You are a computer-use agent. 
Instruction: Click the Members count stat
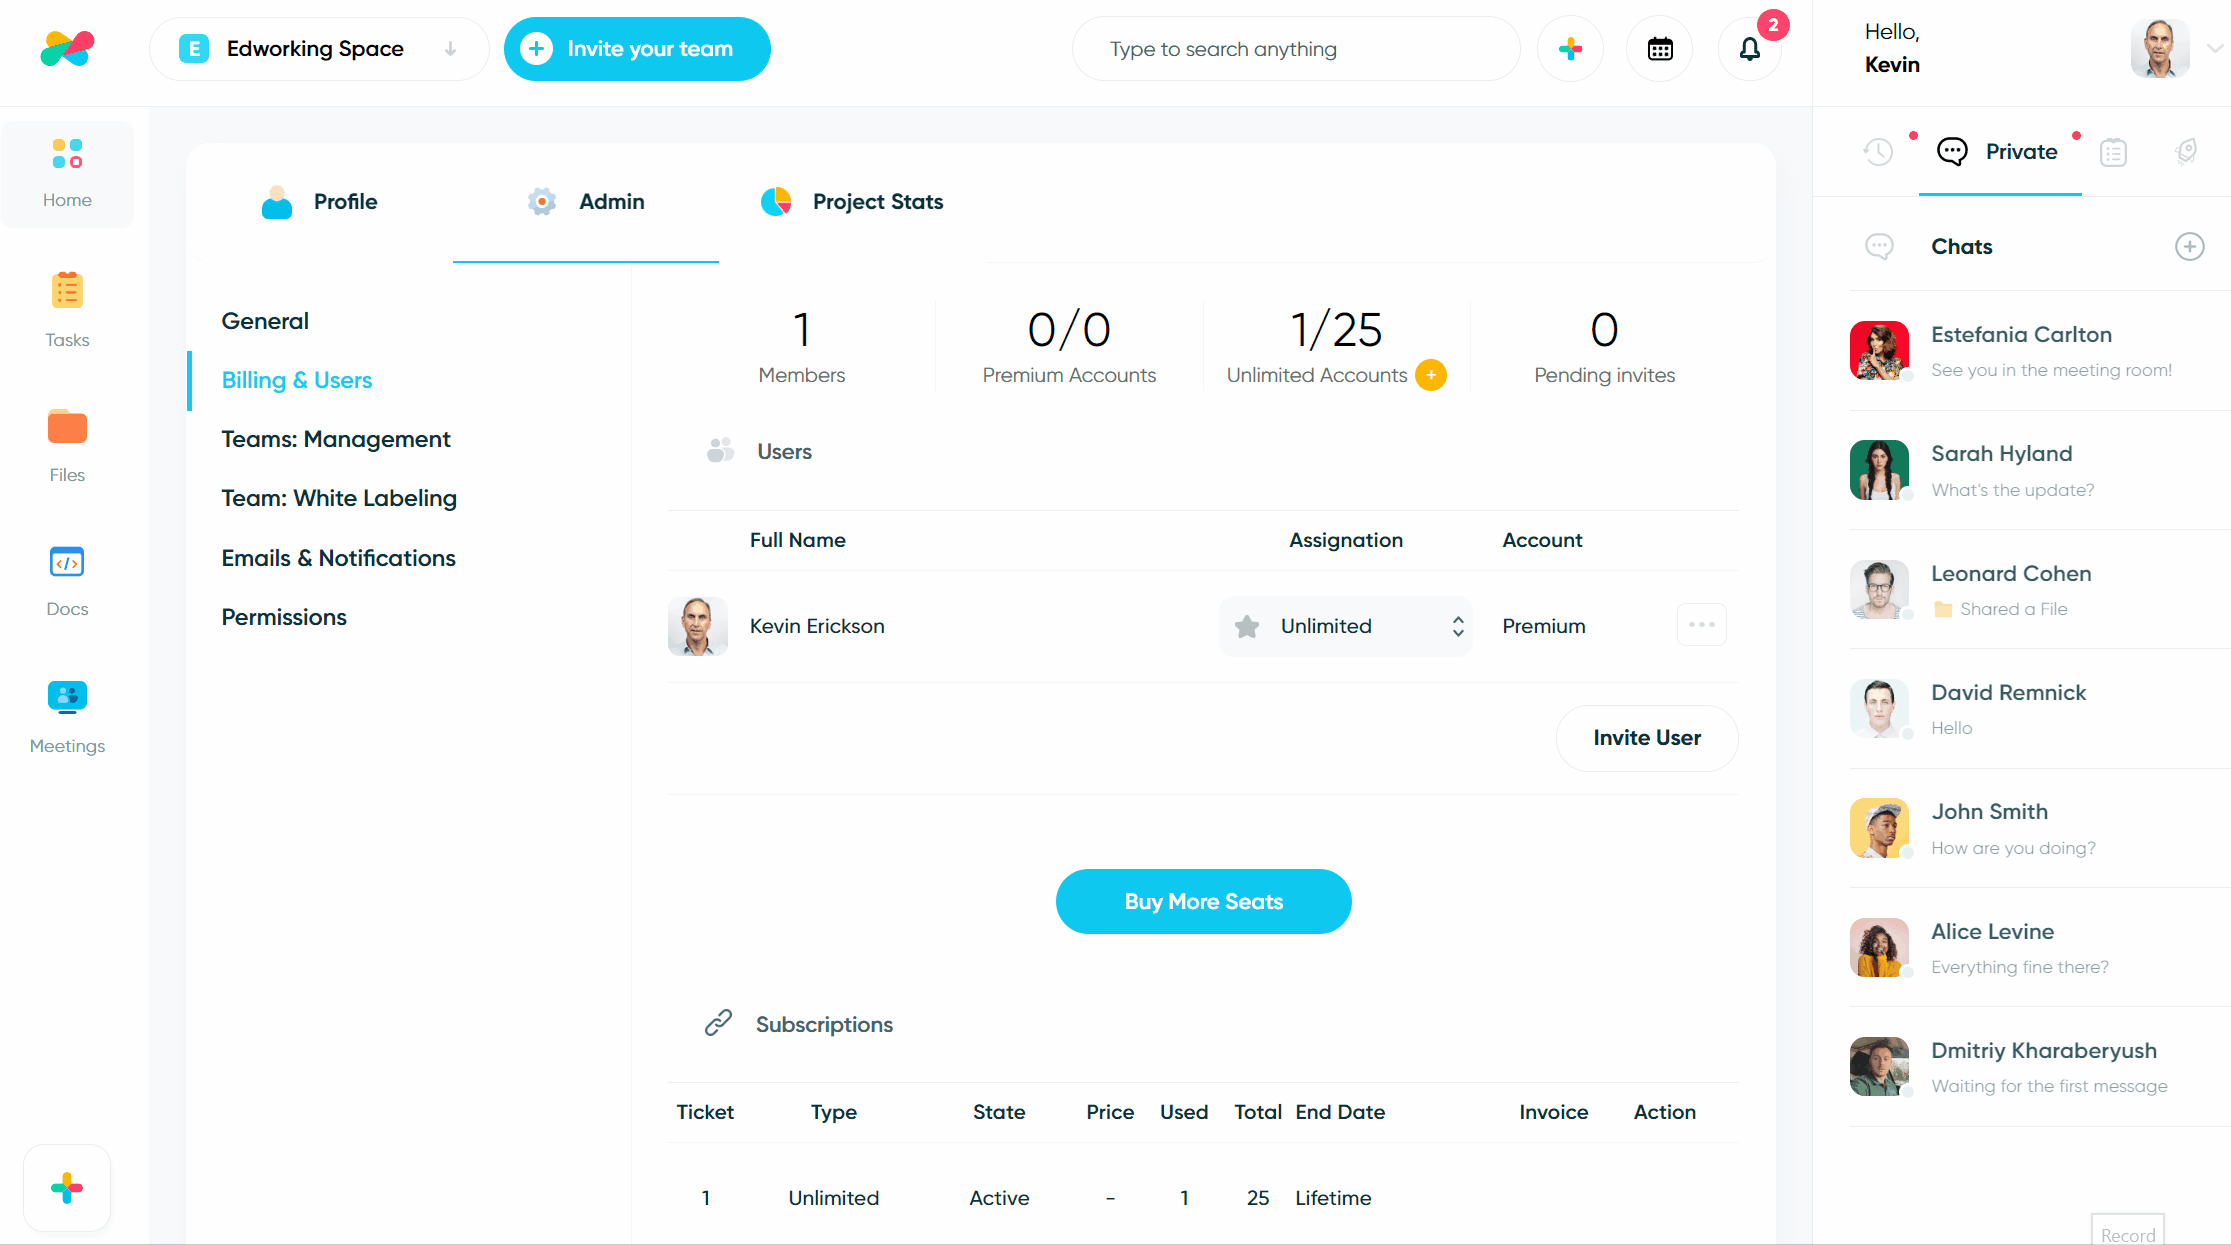pos(801,346)
